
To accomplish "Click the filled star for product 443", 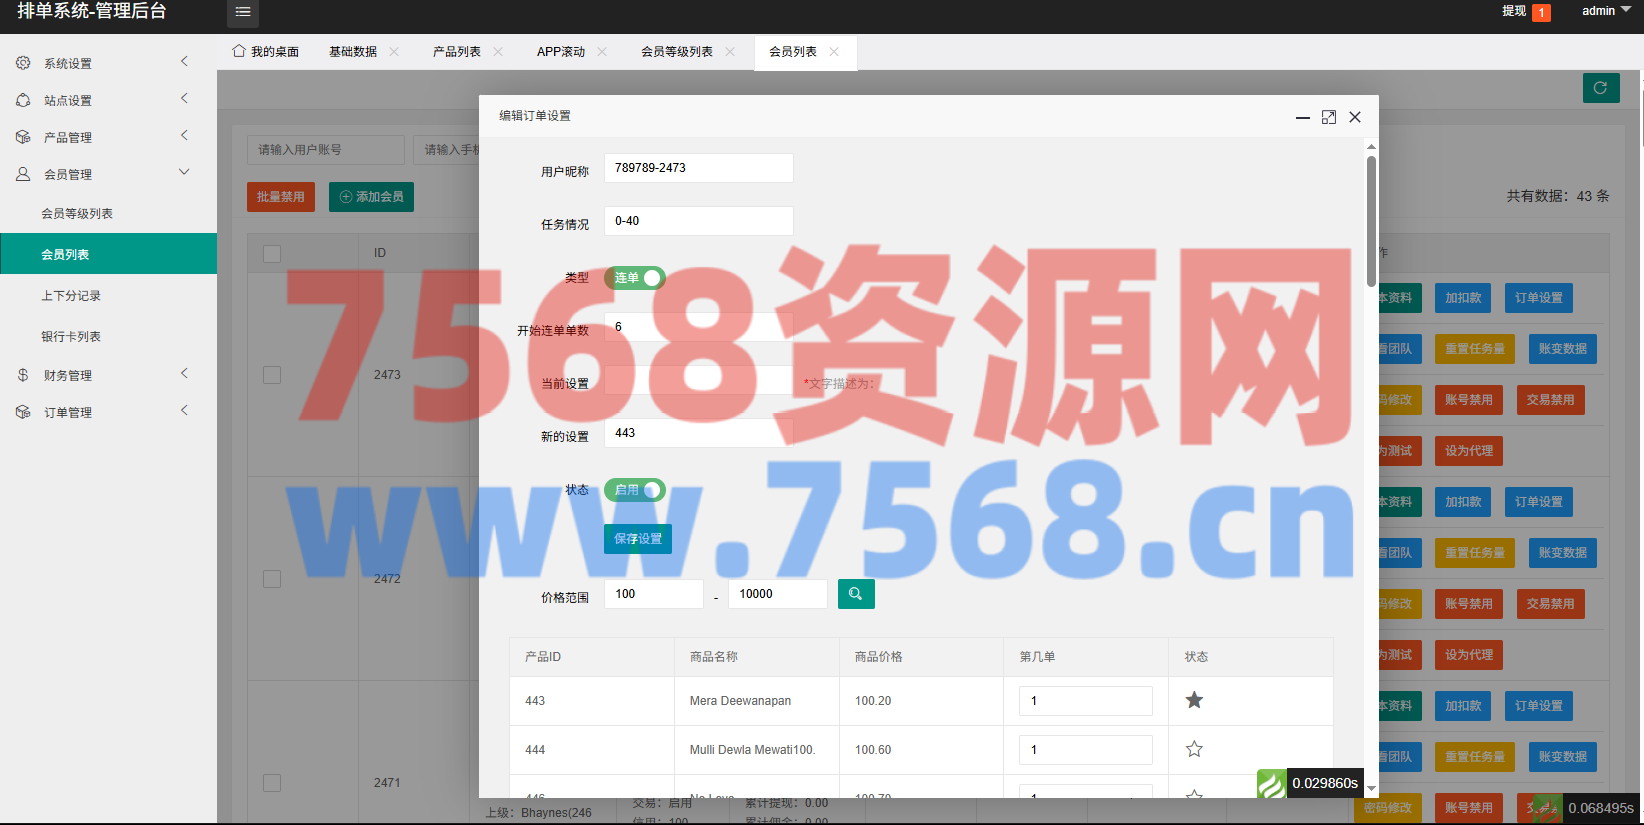I will click(x=1194, y=700).
